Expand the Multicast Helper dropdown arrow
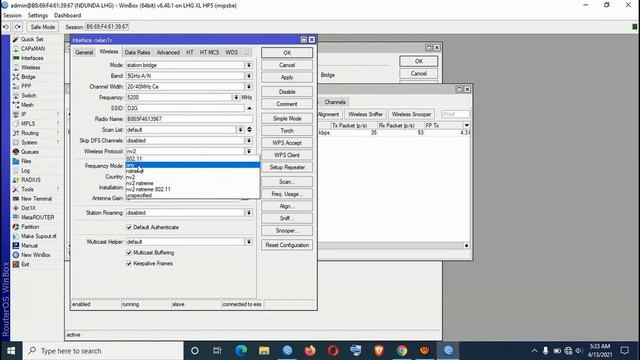This screenshot has height=360, width=640. tap(249, 242)
